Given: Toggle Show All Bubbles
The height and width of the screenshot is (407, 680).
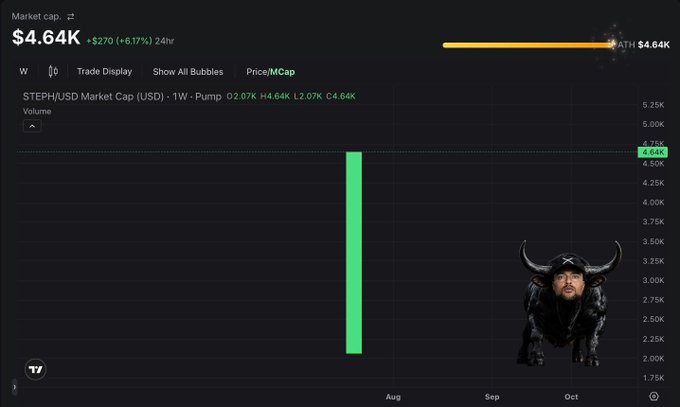Looking at the screenshot, I should pos(188,72).
